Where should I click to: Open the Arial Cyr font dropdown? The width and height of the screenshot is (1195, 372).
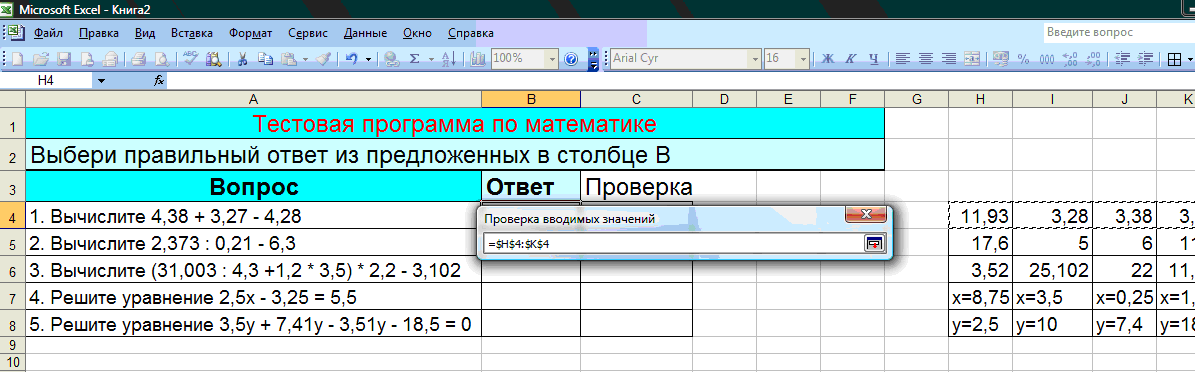pyautogui.click(x=754, y=59)
